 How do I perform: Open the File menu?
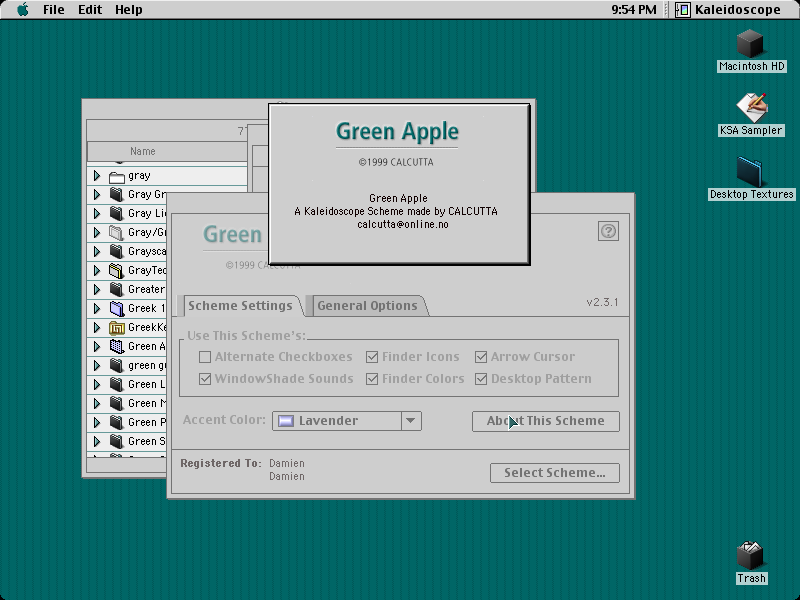click(54, 10)
